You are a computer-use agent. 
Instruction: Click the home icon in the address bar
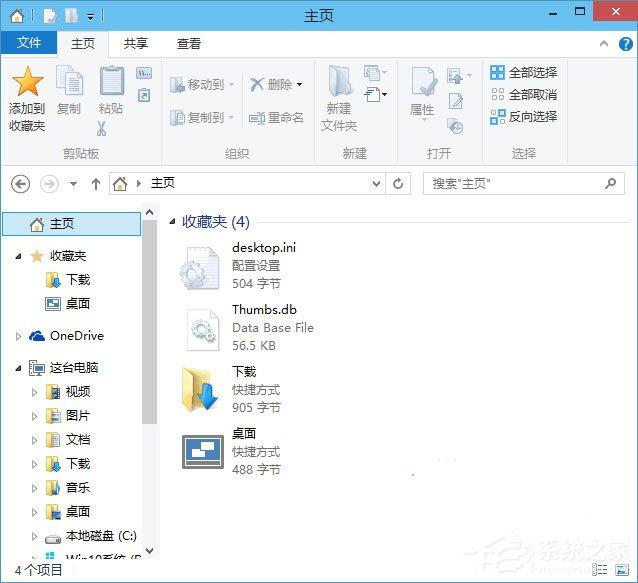pyautogui.click(x=120, y=183)
